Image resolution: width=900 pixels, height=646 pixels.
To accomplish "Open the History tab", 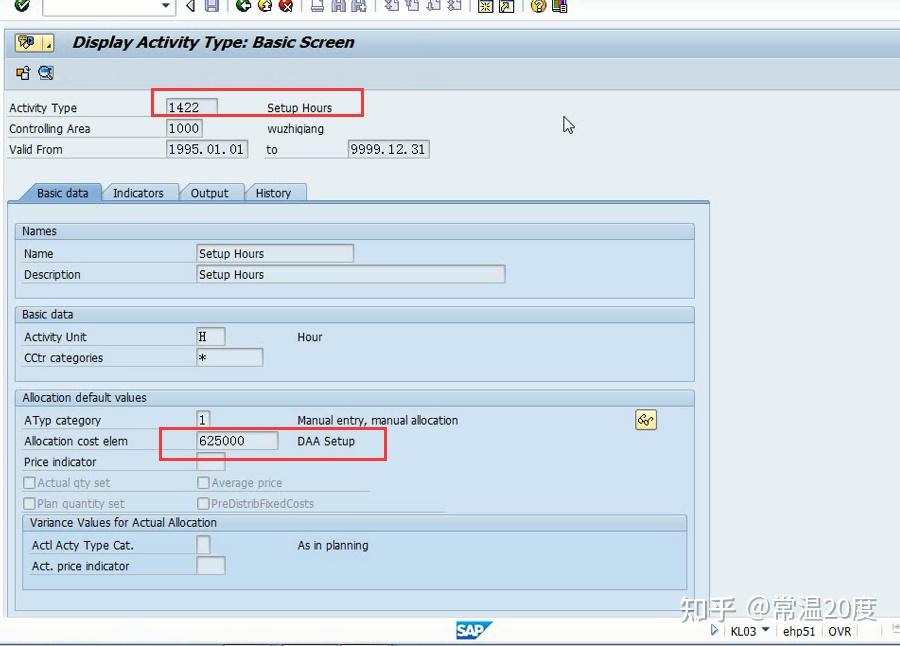I will click(x=276, y=192).
